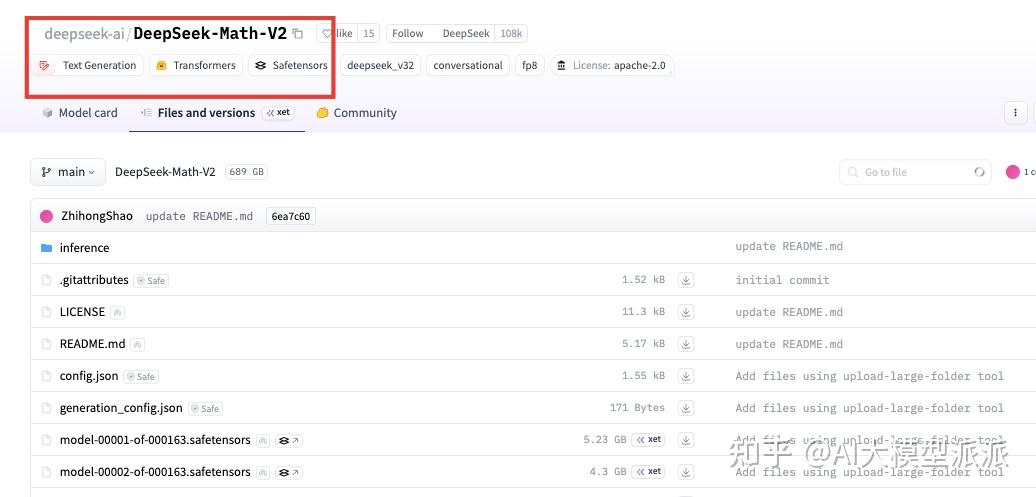This screenshot has width=1036, height=497.
Task: Click Safe badge next to .gitattributes
Action: [151, 280]
